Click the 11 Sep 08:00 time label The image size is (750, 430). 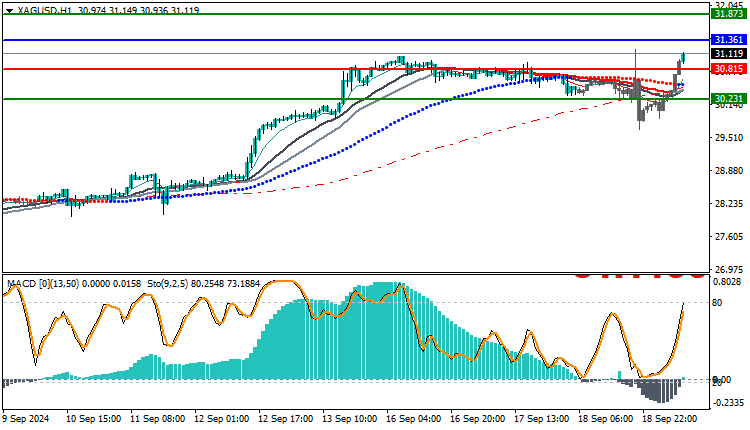point(157,419)
